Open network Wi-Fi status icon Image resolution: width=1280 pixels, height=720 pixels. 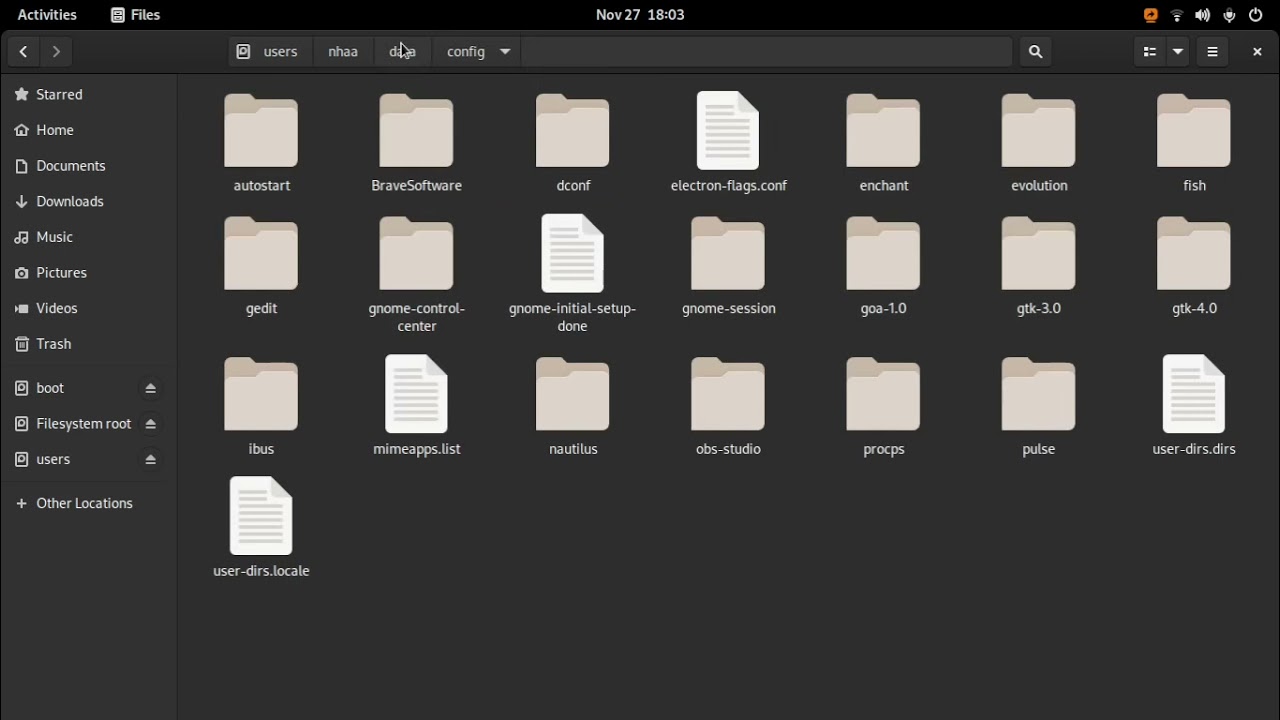[x=1177, y=15]
